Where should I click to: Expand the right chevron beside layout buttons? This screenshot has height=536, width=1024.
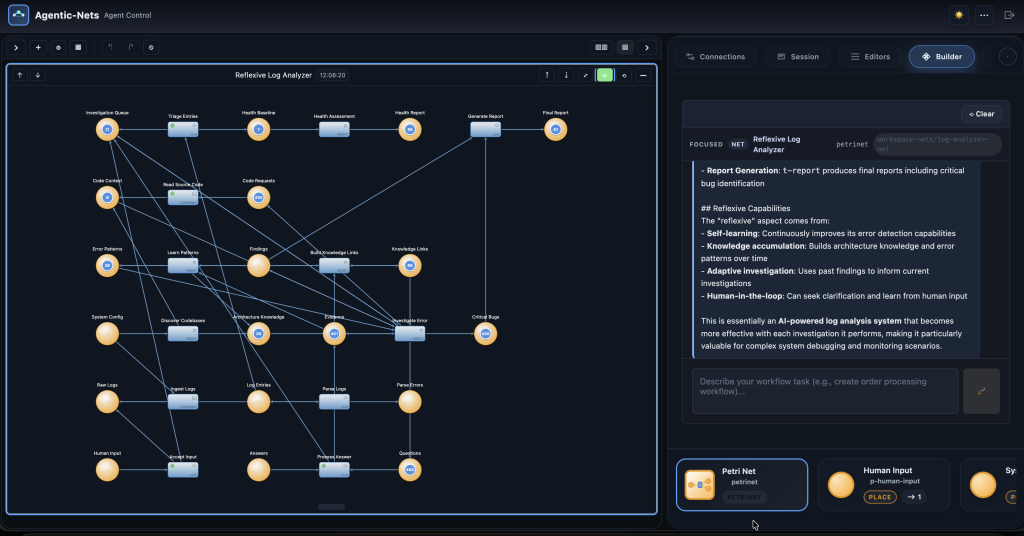pyautogui.click(x=647, y=47)
